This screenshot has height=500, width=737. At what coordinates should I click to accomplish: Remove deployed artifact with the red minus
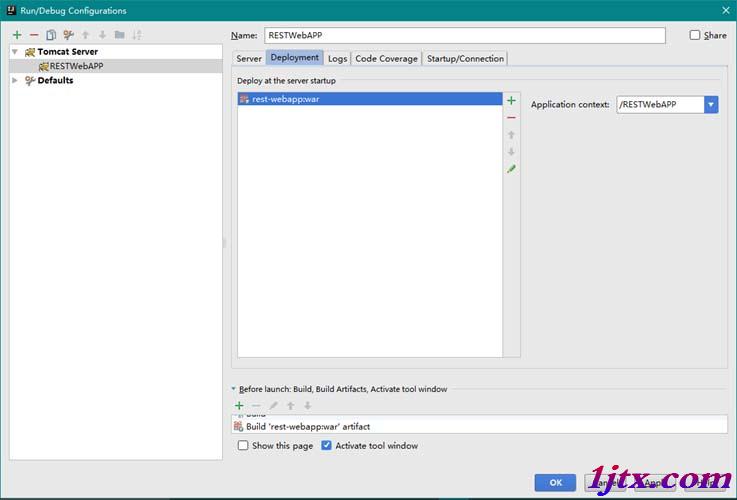pyautogui.click(x=511, y=117)
